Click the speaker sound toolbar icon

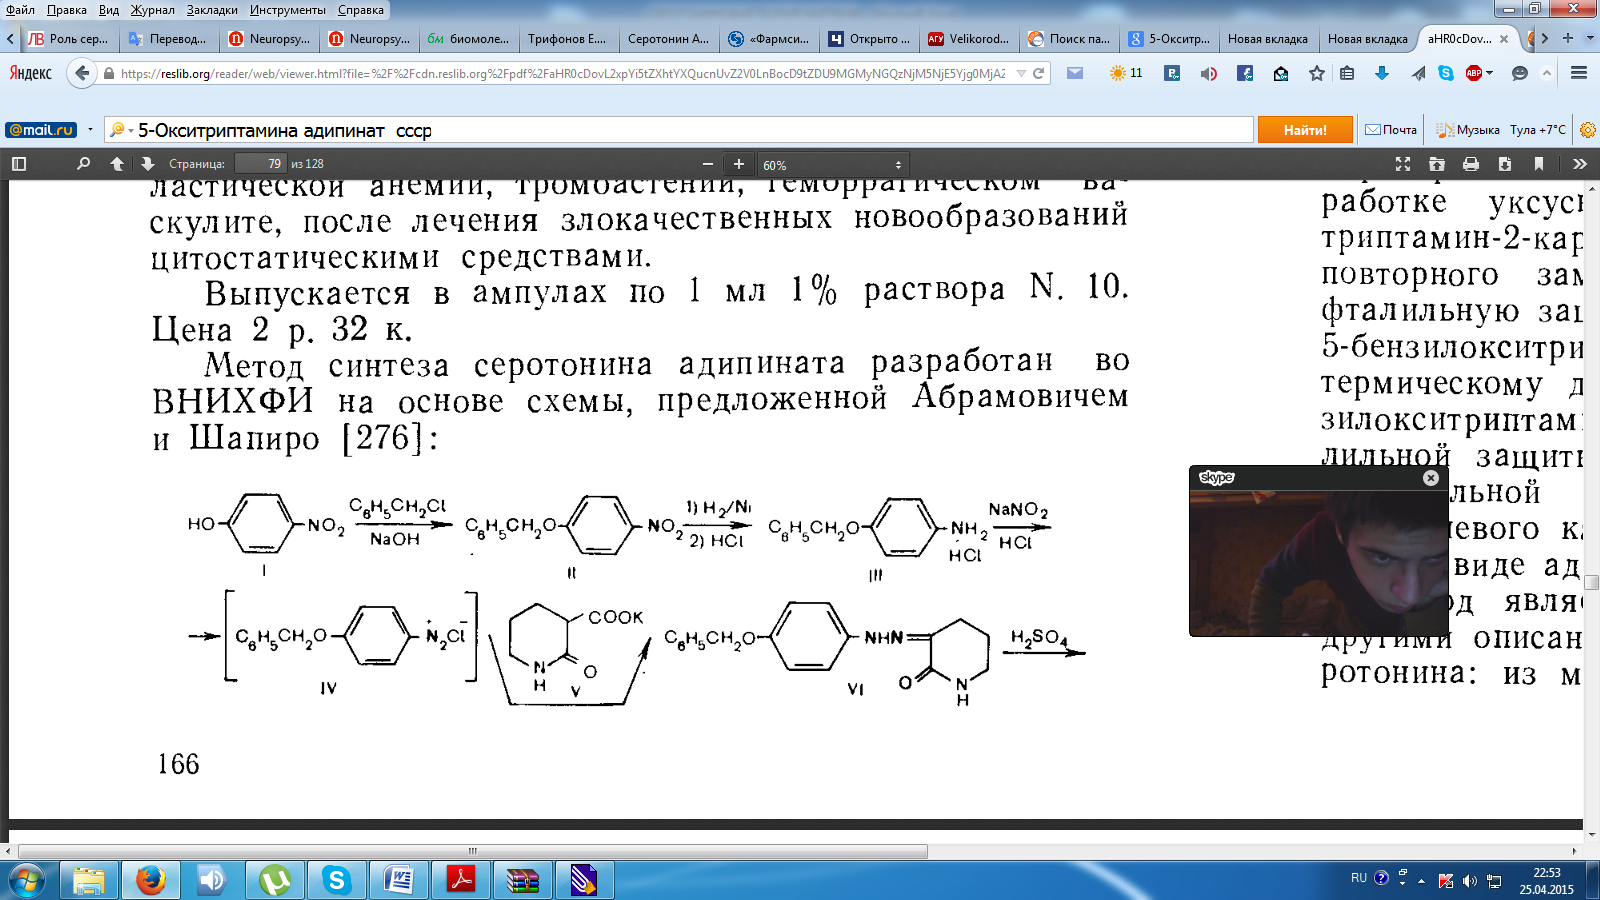point(1209,73)
